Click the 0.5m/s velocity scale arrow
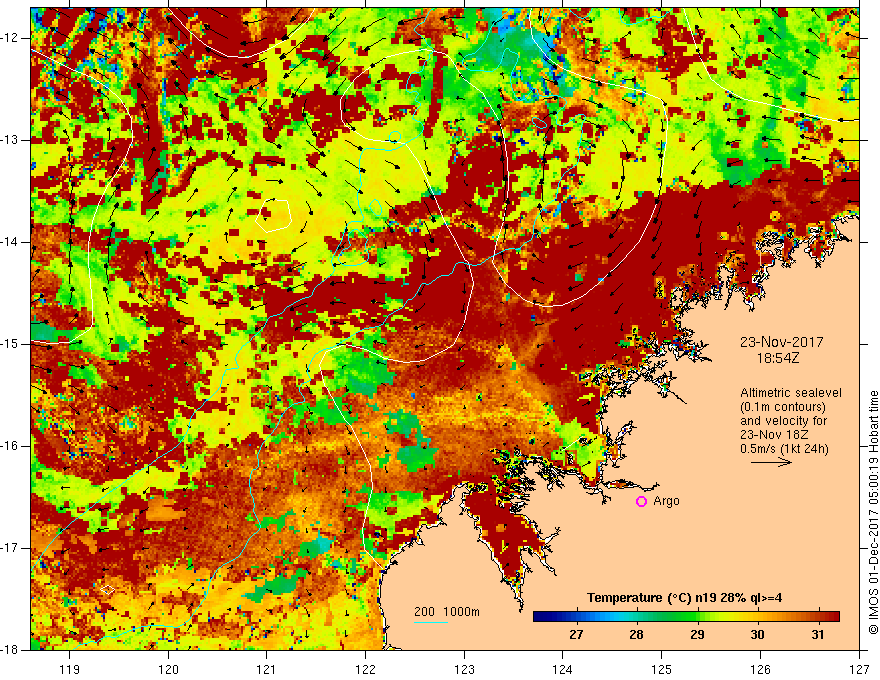This screenshot has height=680, width=880. point(771,462)
